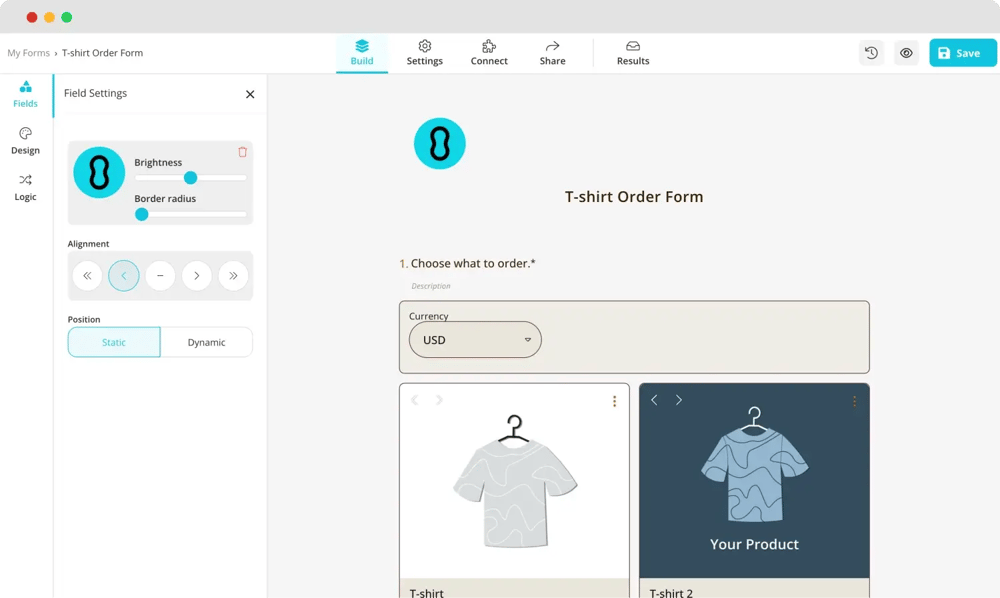Viewport: 1000px width, 598px height.
Task: Click the Fields icon in the sidebar
Action: (x=25, y=94)
